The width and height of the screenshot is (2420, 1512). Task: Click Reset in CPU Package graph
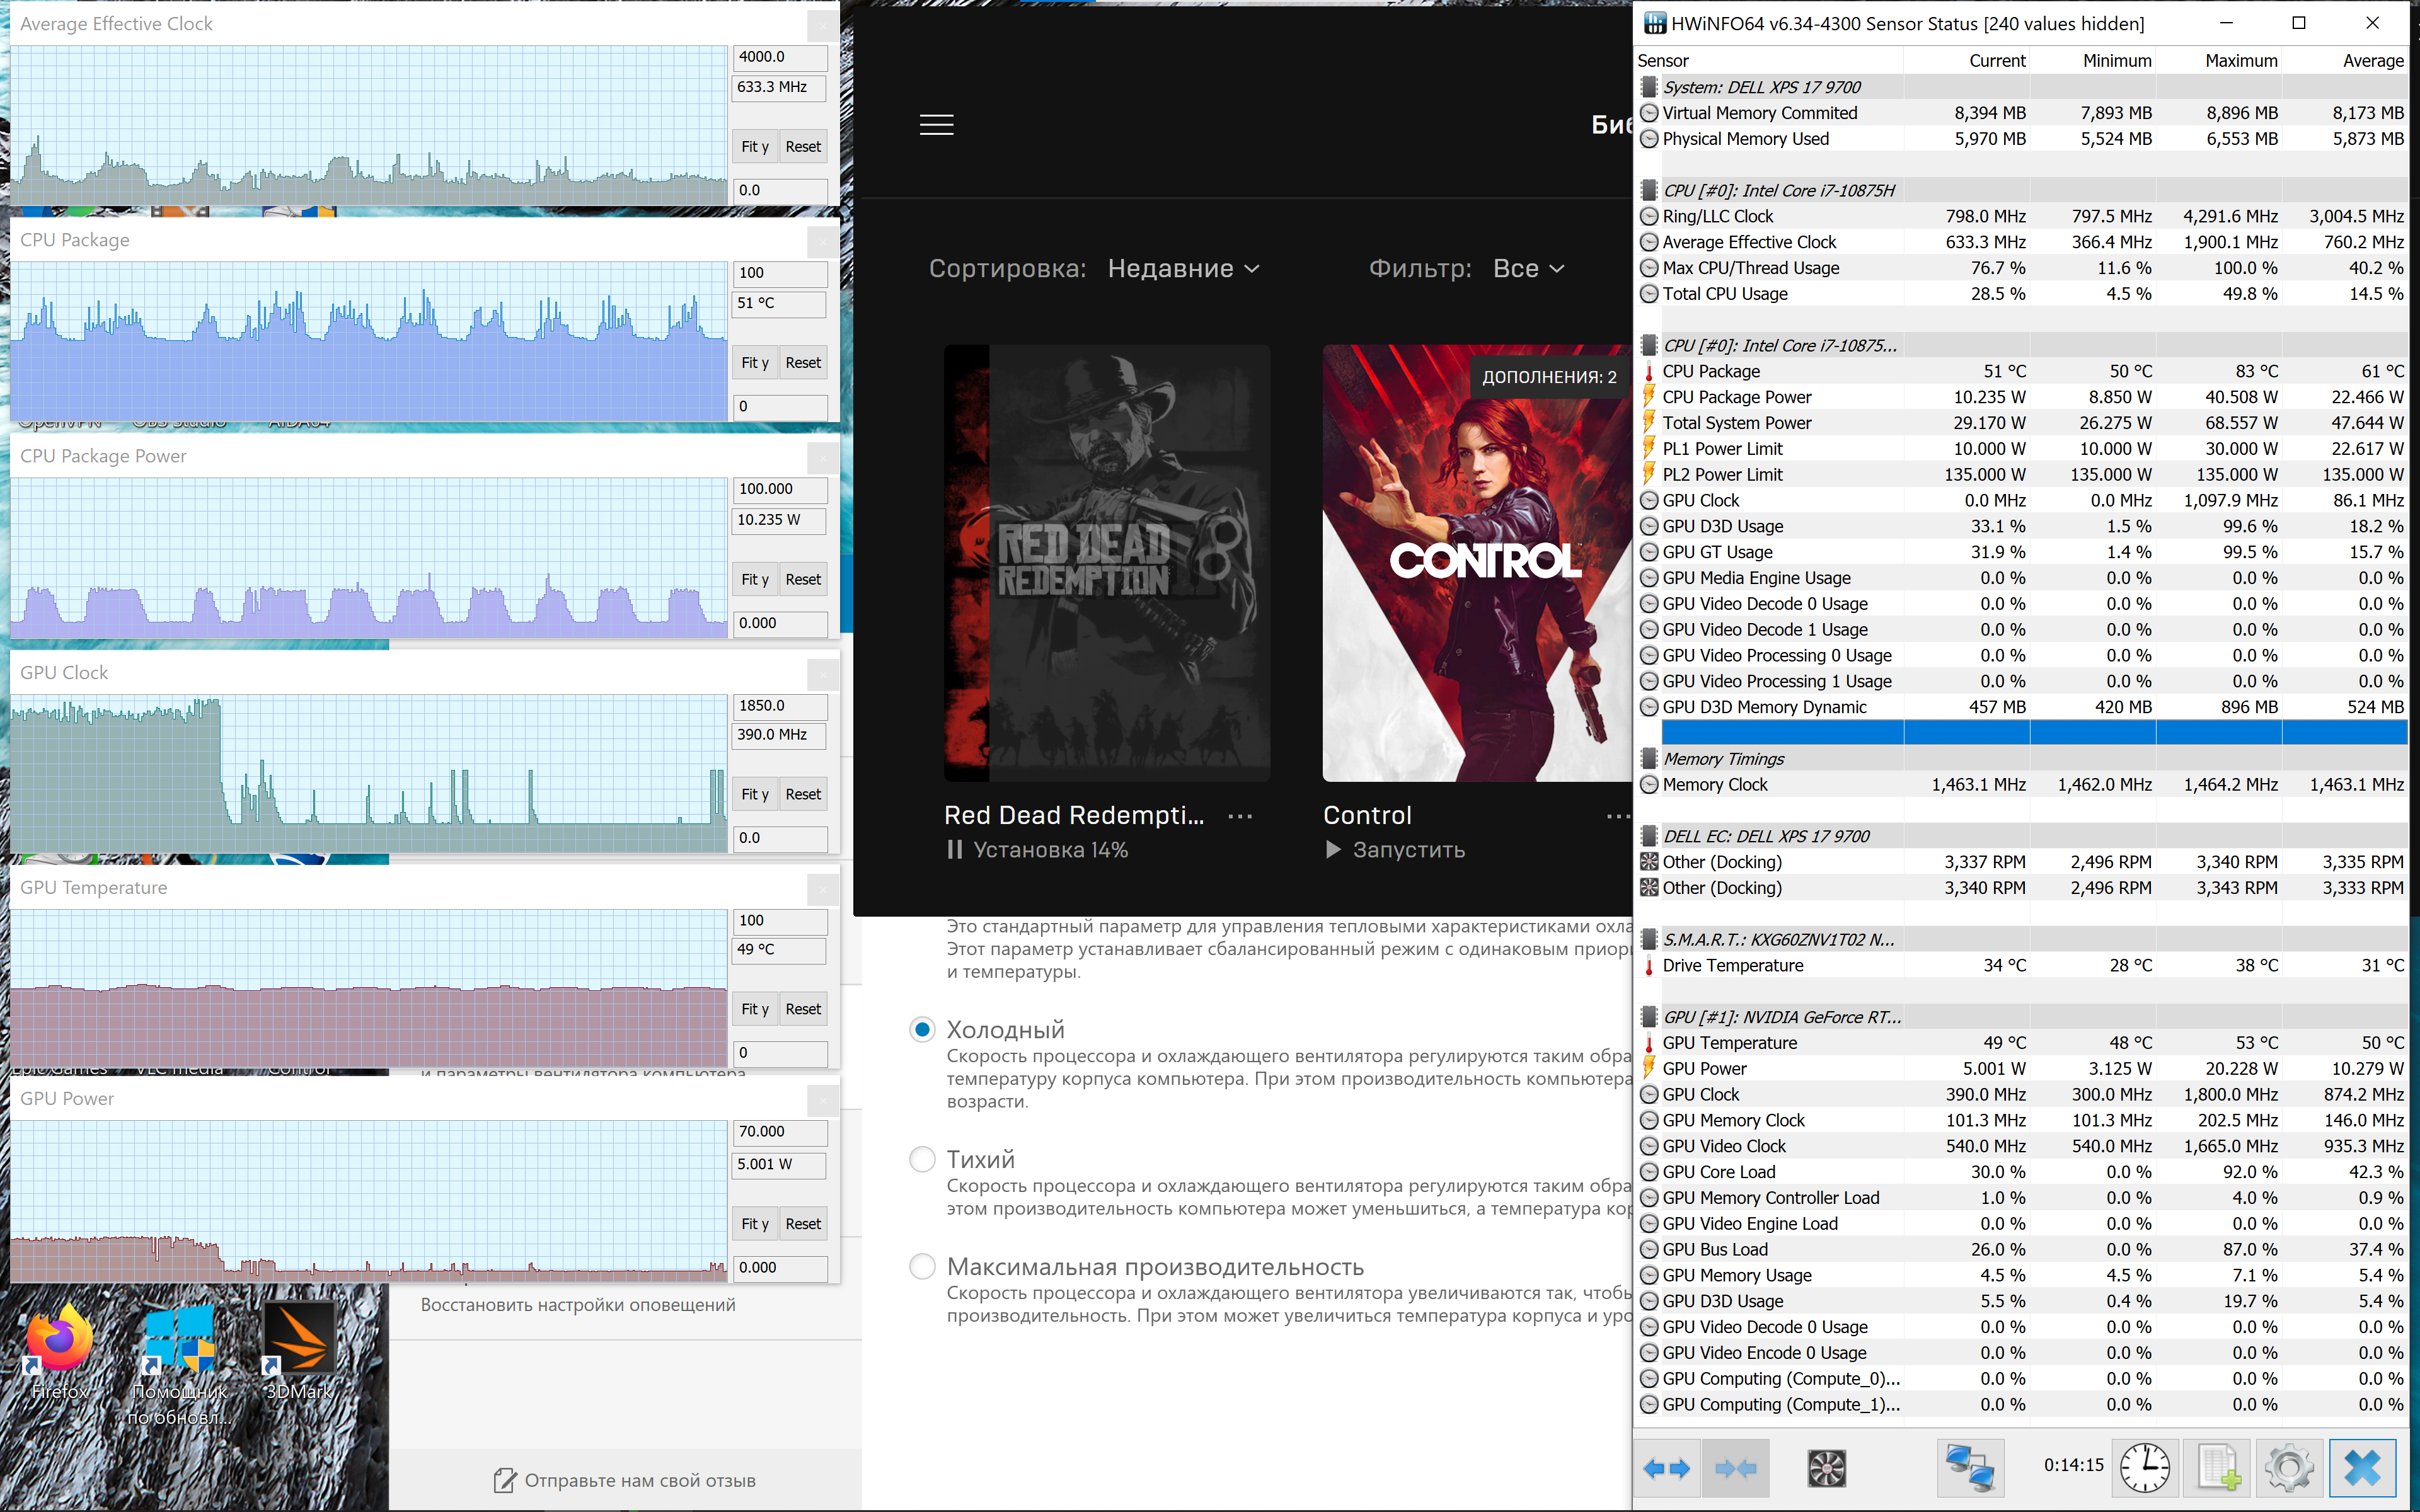point(803,363)
